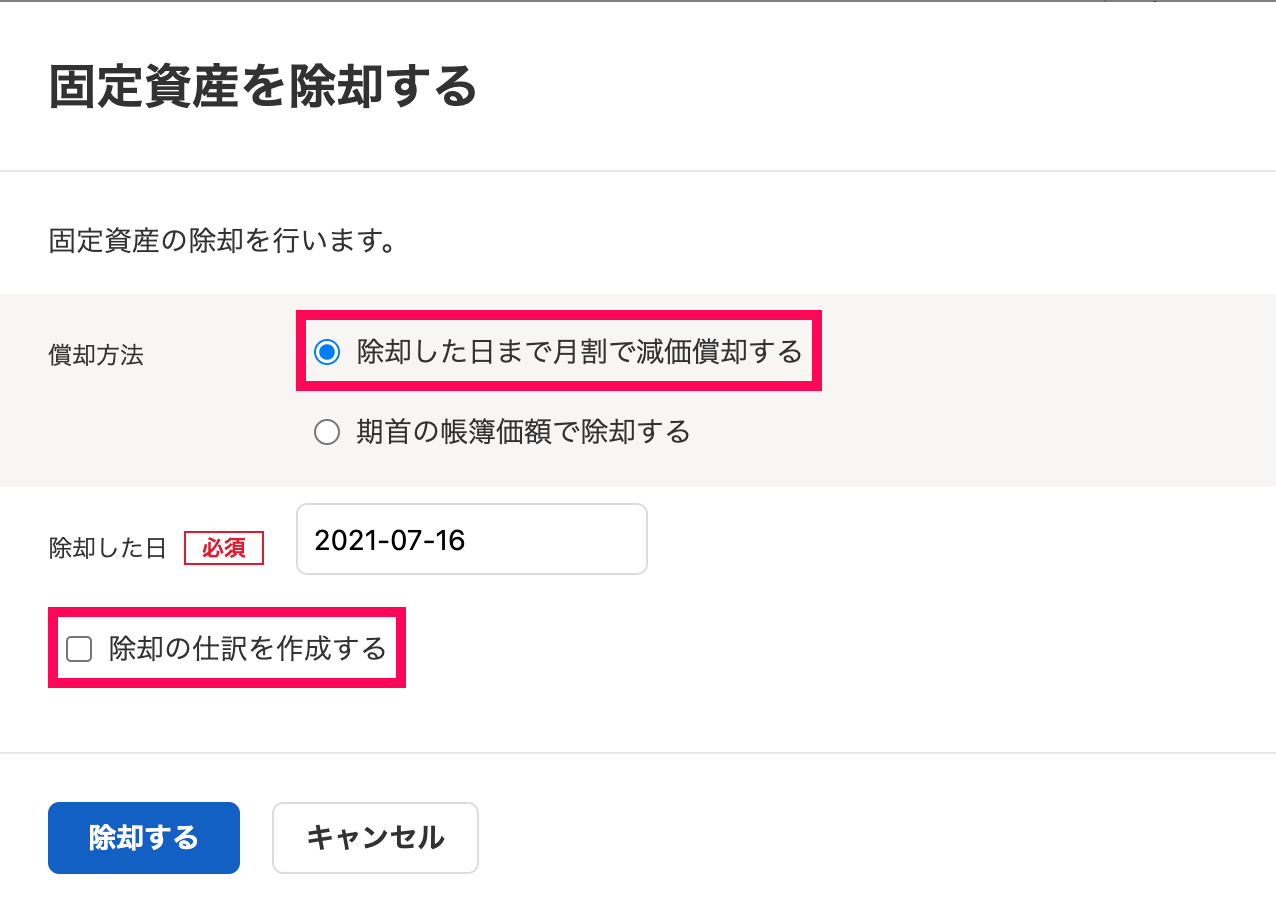Open the date picker showing 2021-07-16

470,539
